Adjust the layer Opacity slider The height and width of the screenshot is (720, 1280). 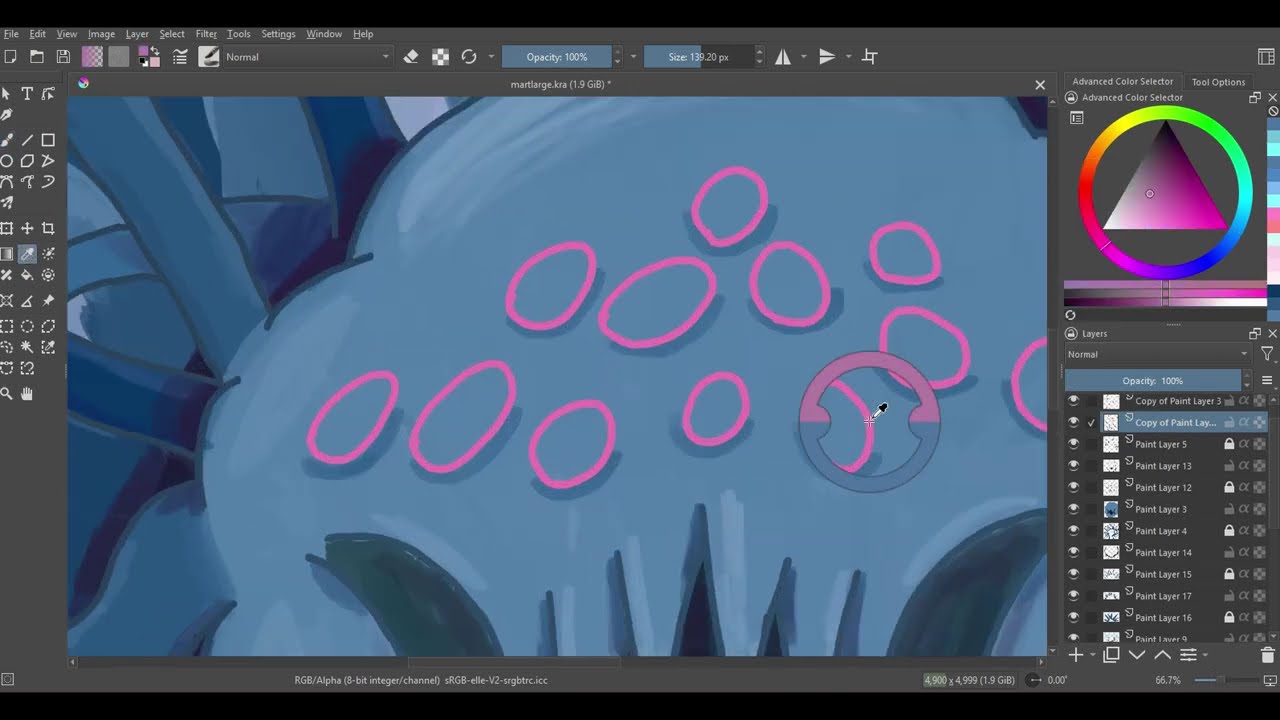click(1152, 380)
